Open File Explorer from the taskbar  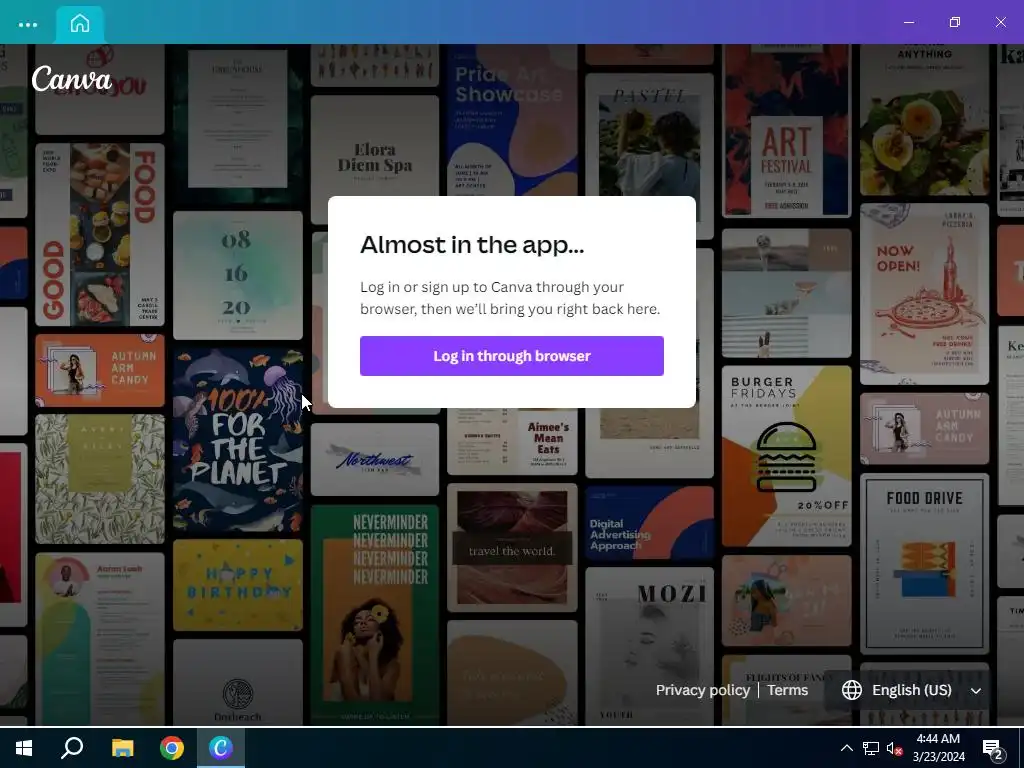click(122, 748)
